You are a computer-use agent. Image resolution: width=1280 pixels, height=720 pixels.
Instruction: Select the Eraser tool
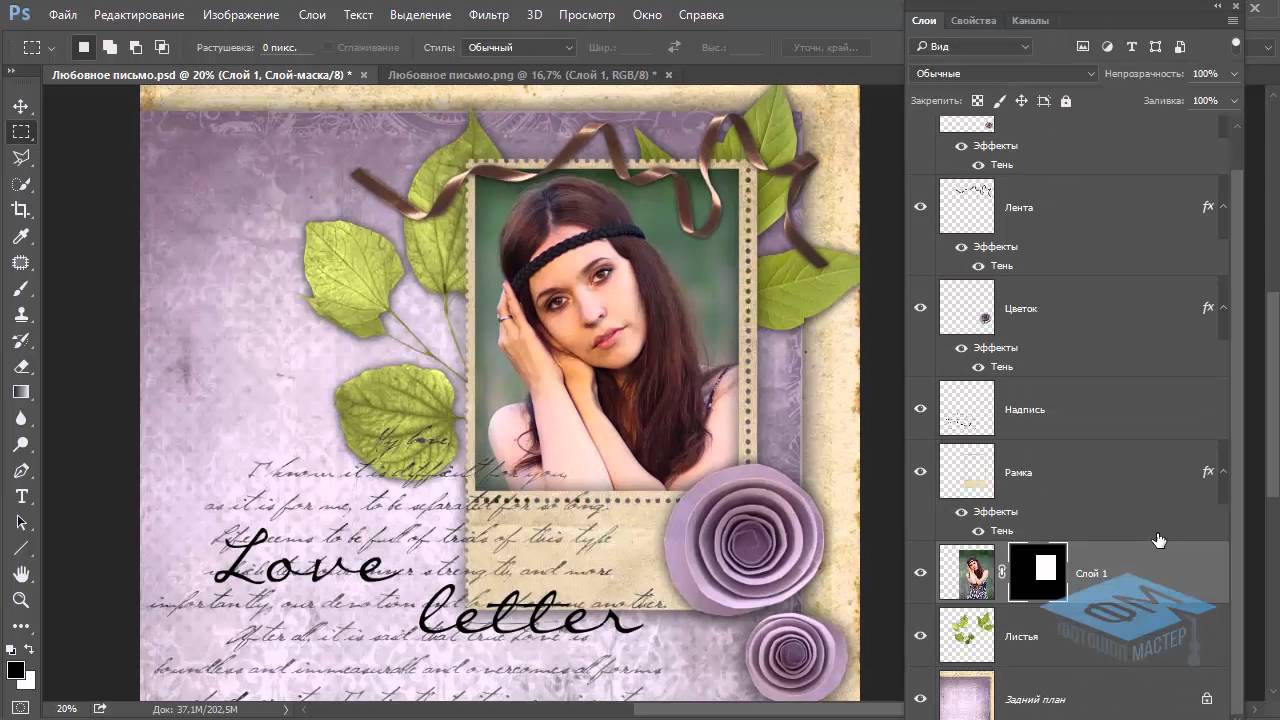21,366
